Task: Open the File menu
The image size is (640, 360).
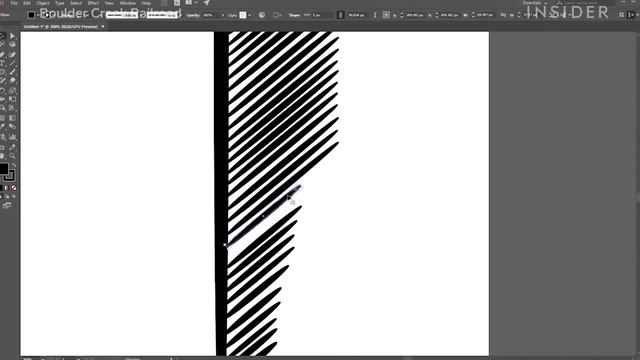Action: [14, 3]
